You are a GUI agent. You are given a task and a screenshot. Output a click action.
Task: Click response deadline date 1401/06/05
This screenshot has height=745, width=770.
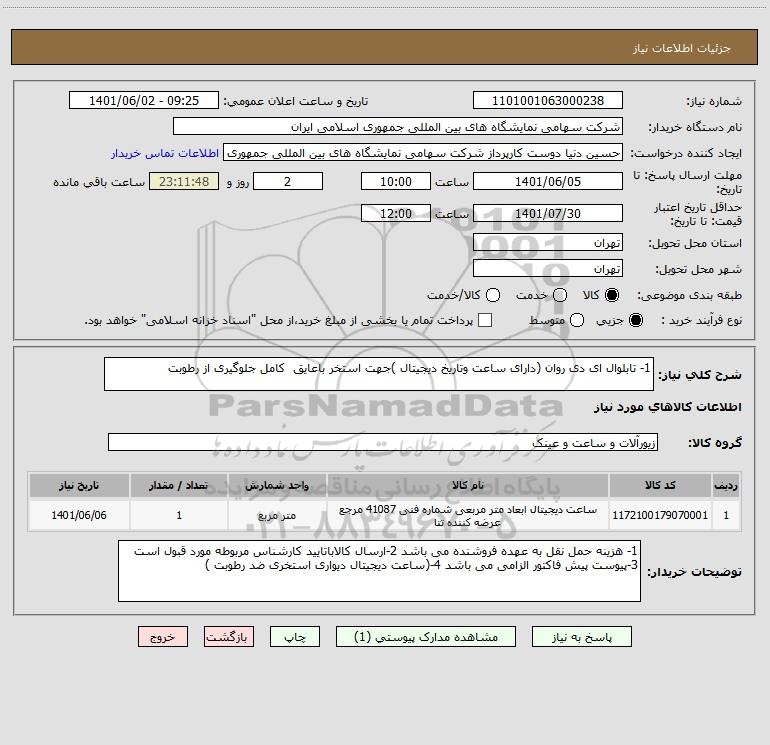(x=548, y=182)
